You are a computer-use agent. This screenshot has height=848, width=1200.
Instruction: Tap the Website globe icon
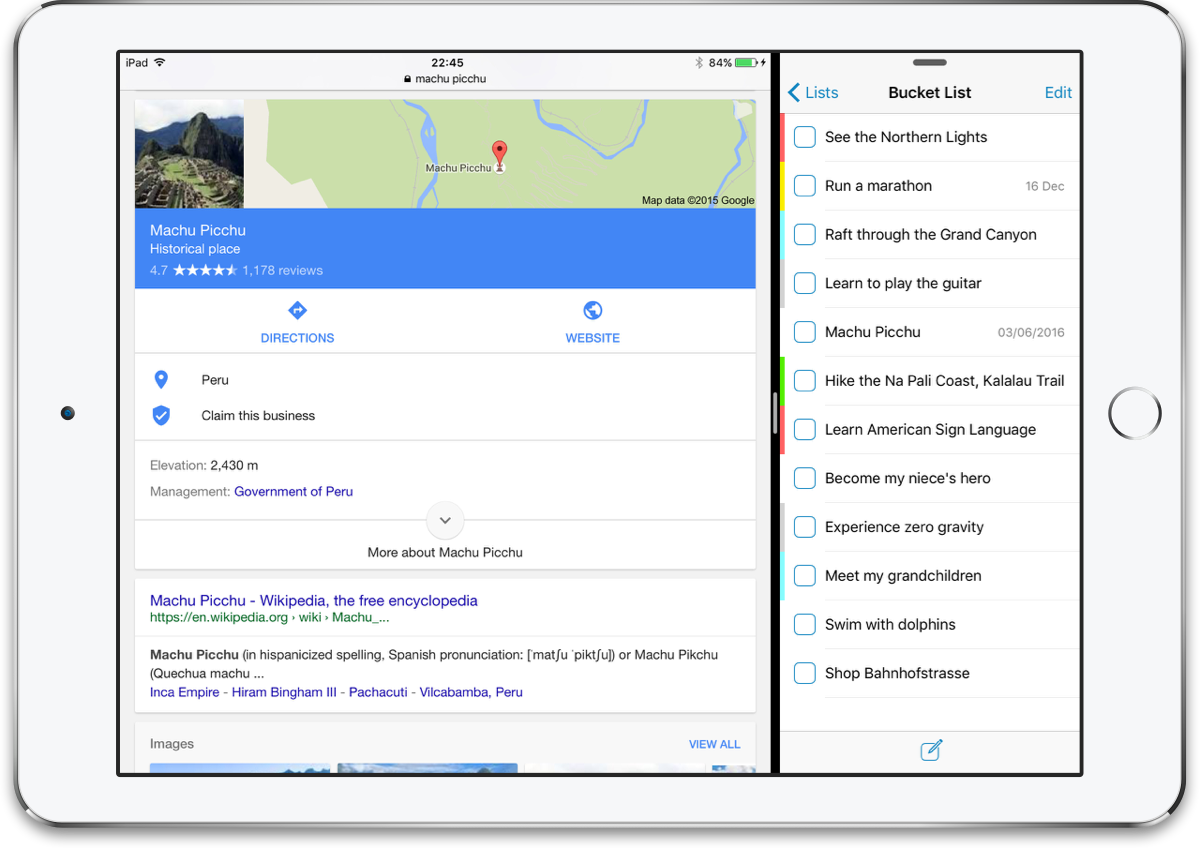tap(592, 310)
